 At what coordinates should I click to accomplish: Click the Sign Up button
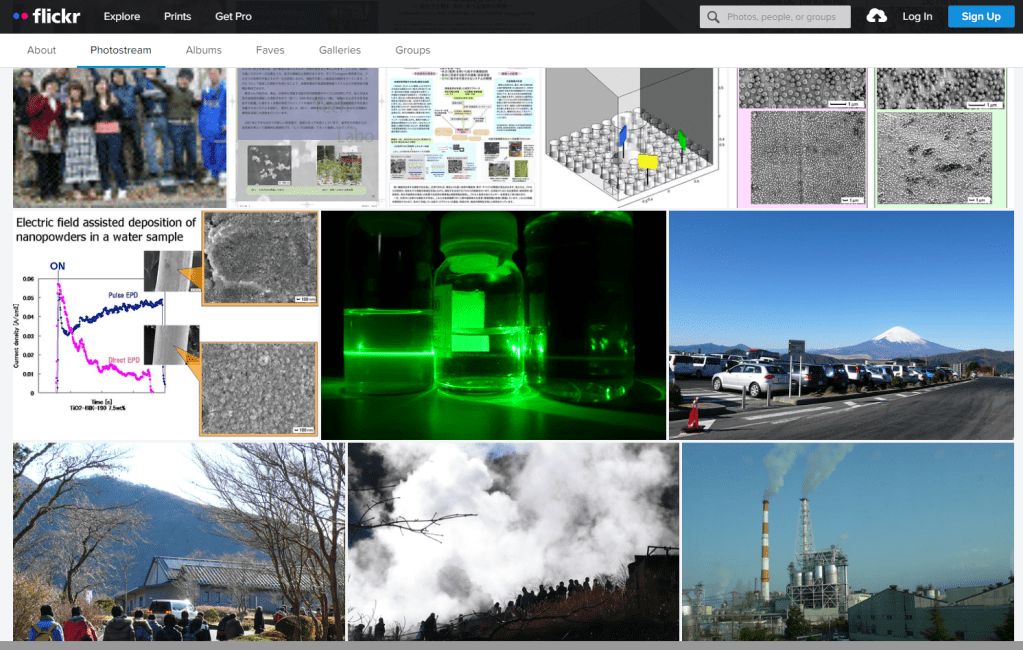[979, 16]
